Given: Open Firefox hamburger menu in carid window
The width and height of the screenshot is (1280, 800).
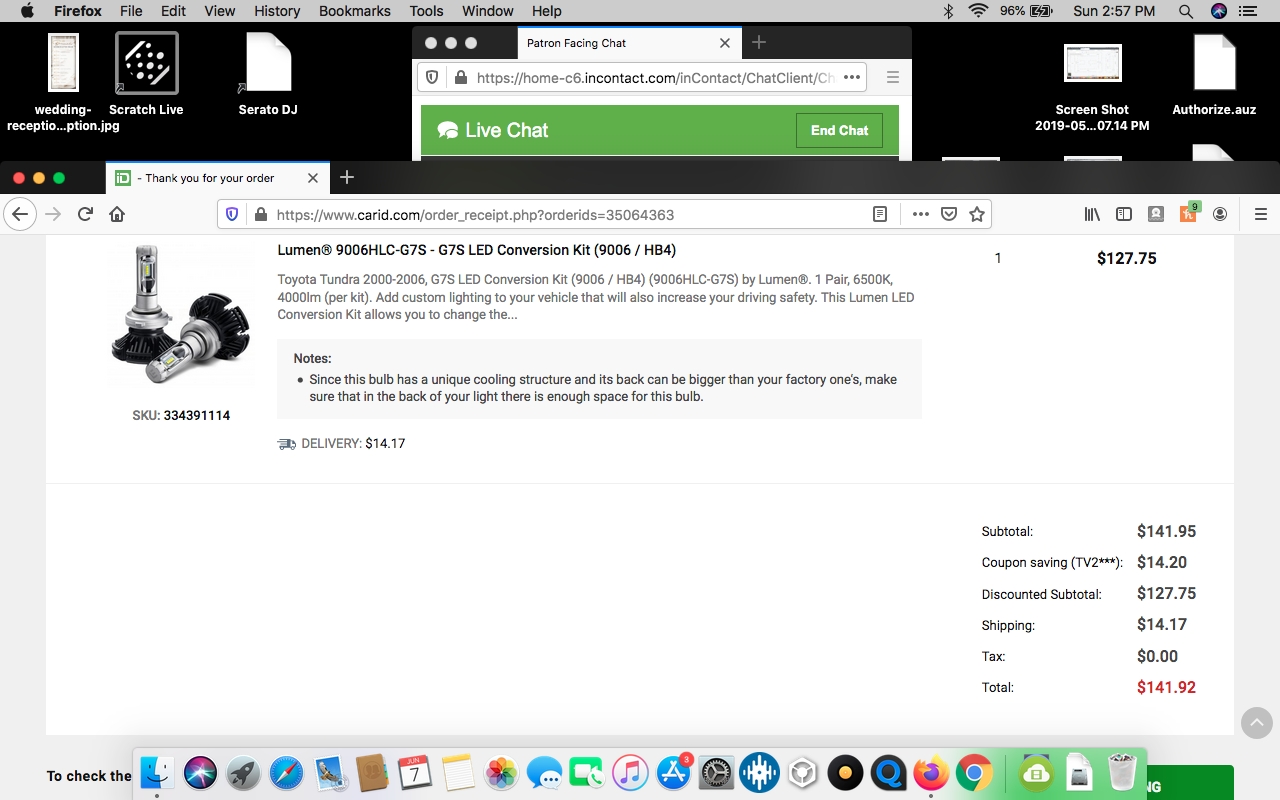Looking at the screenshot, I should tap(1260, 214).
